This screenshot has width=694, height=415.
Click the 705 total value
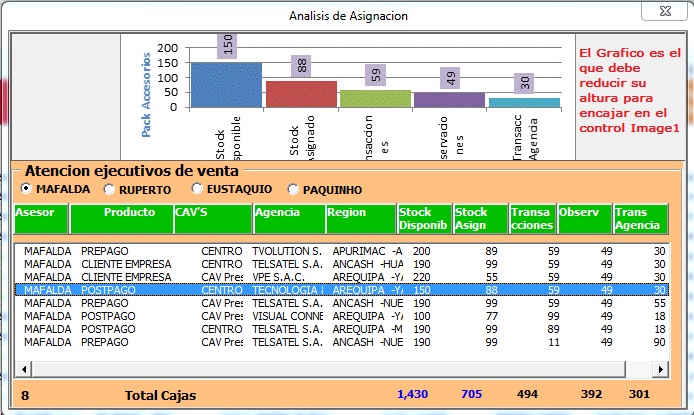pyautogui.click(x=471, y=394)
